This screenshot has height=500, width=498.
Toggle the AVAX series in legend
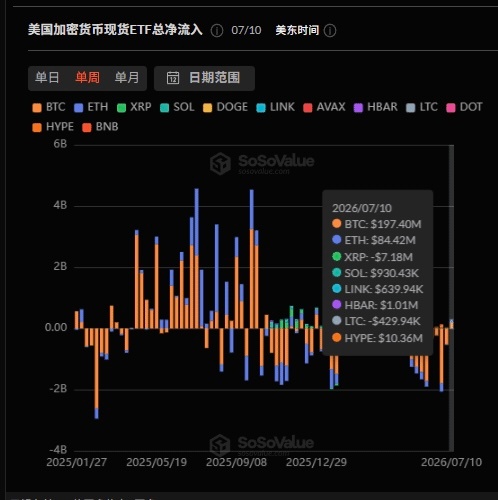[324, 107]
